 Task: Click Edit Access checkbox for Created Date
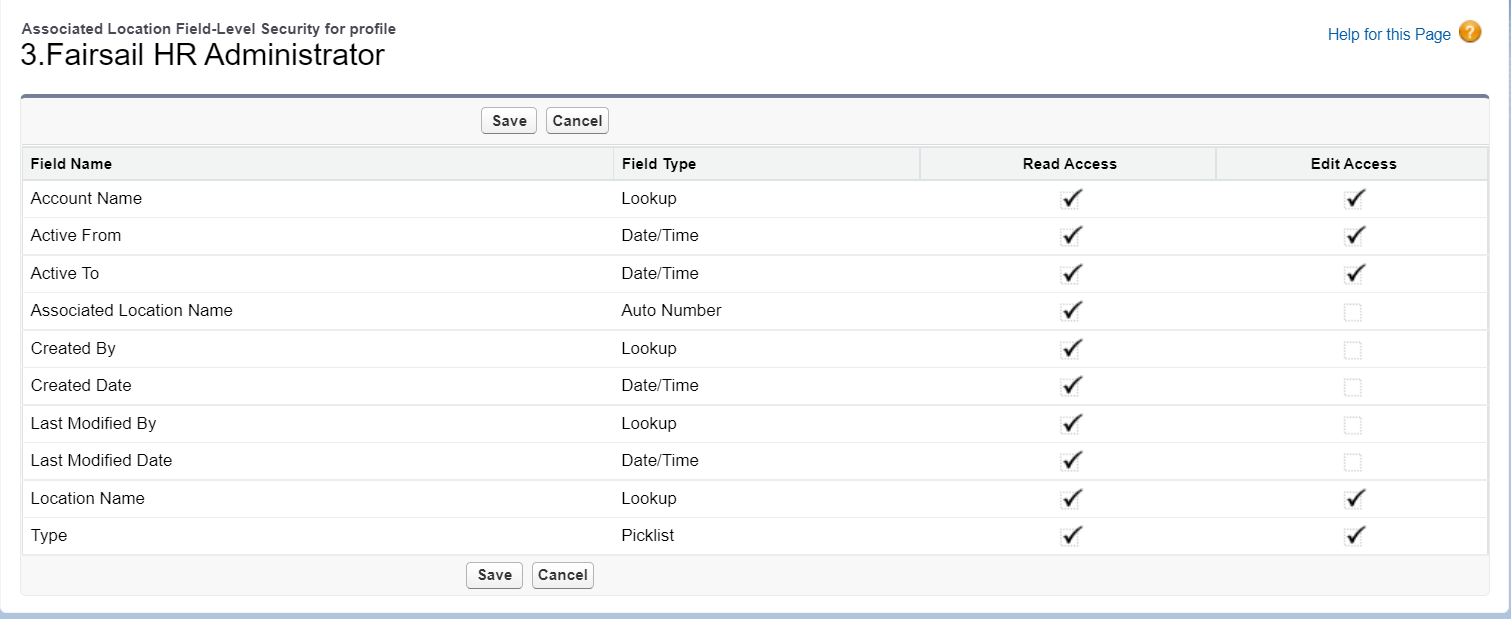[x=1353, y=387]
